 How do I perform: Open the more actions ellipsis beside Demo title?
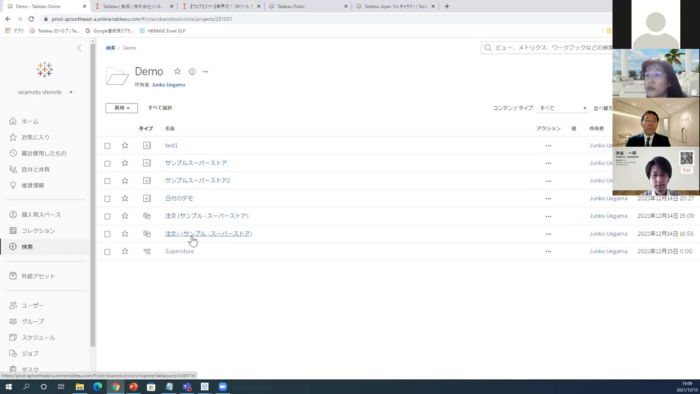[x=205, y=71]
